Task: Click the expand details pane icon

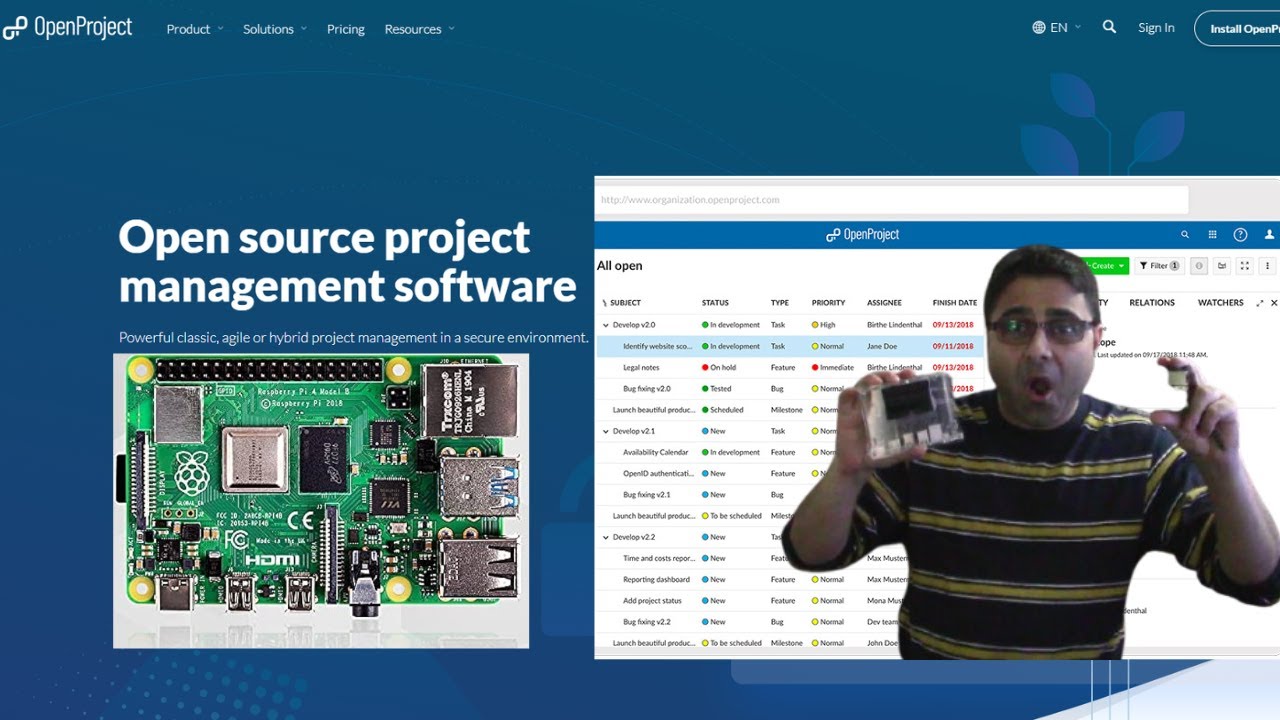Action: point(1260,303)
